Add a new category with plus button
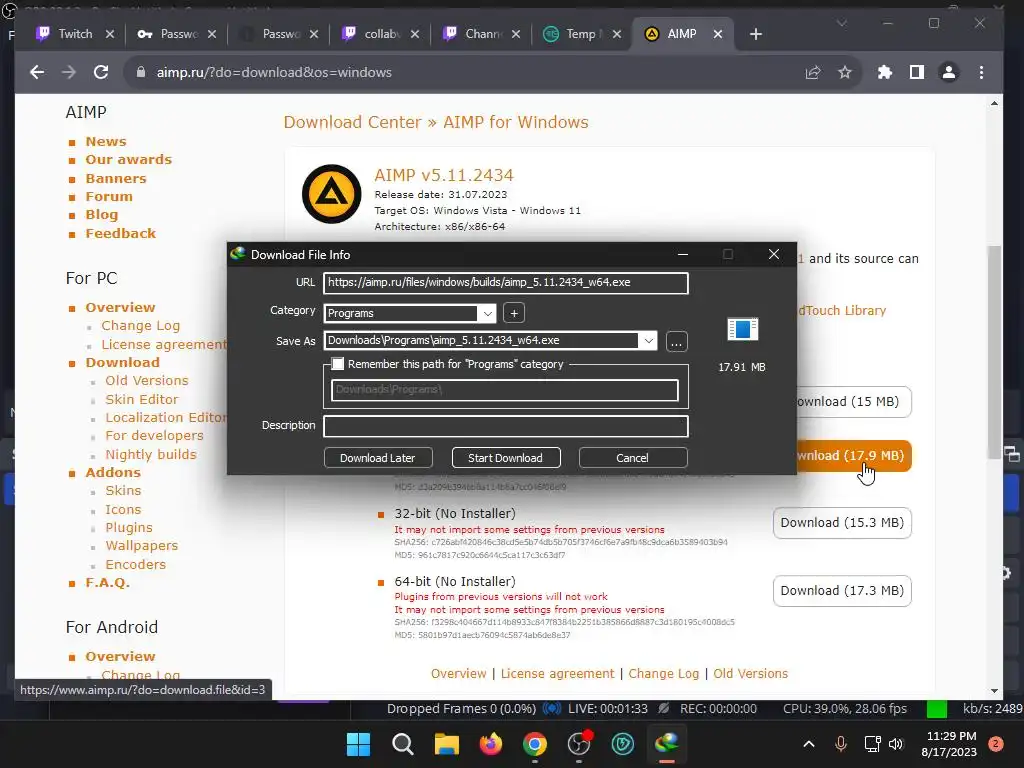The height and width of the screenshot is (768, 1024). [x=514, y=313]
